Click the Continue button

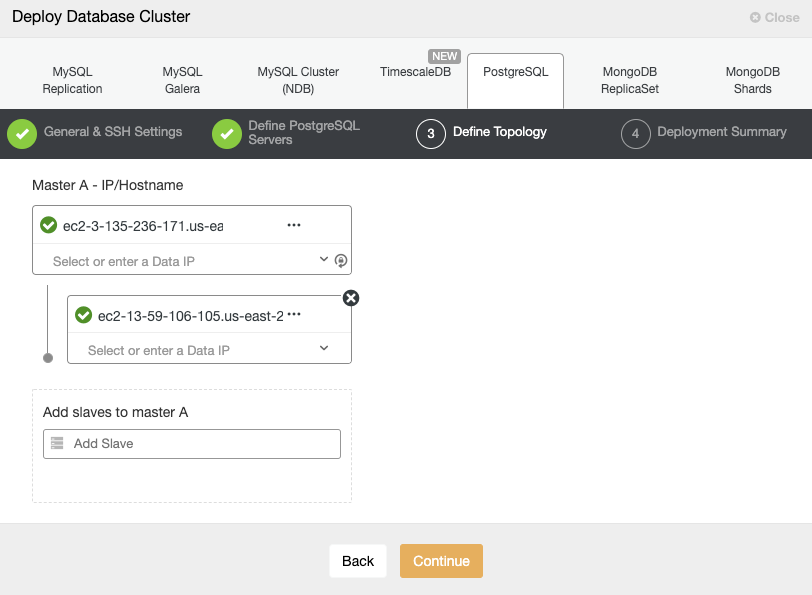click(441, 561)
